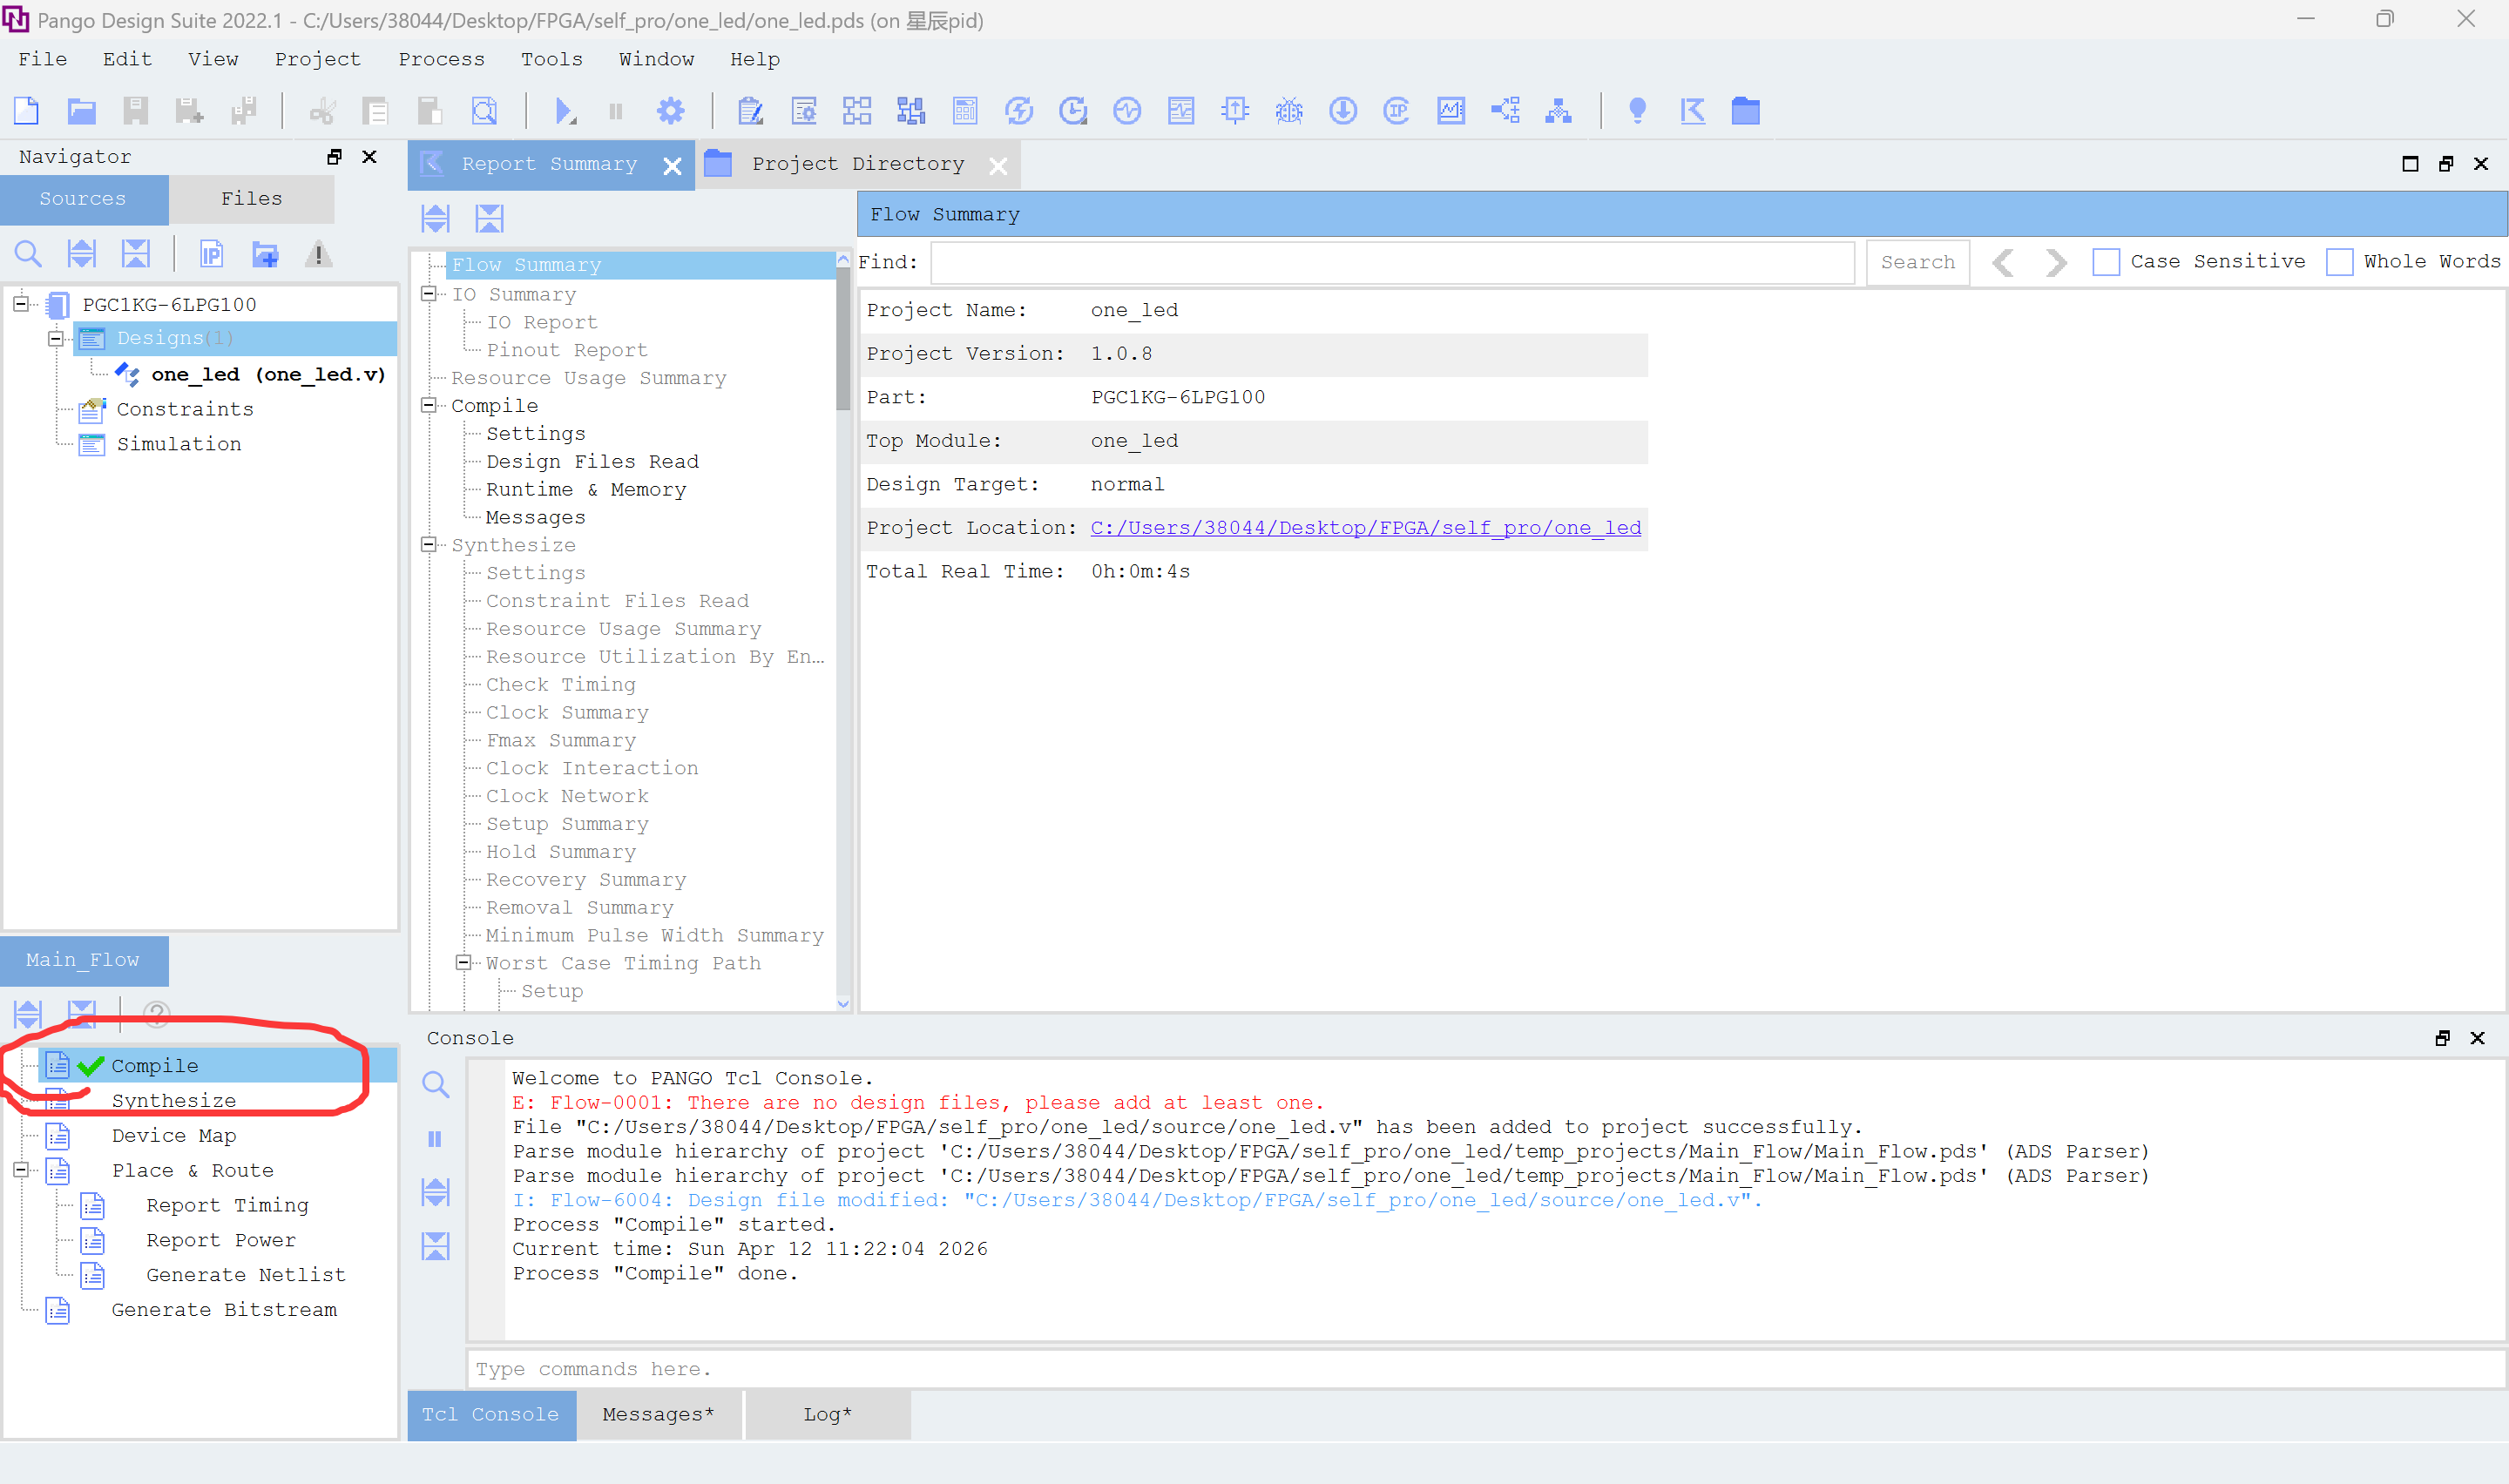Switch to the Files navigator tab
This screenshot has width=2509, height=1484.
pyautogui.click(x=251, y=199)
